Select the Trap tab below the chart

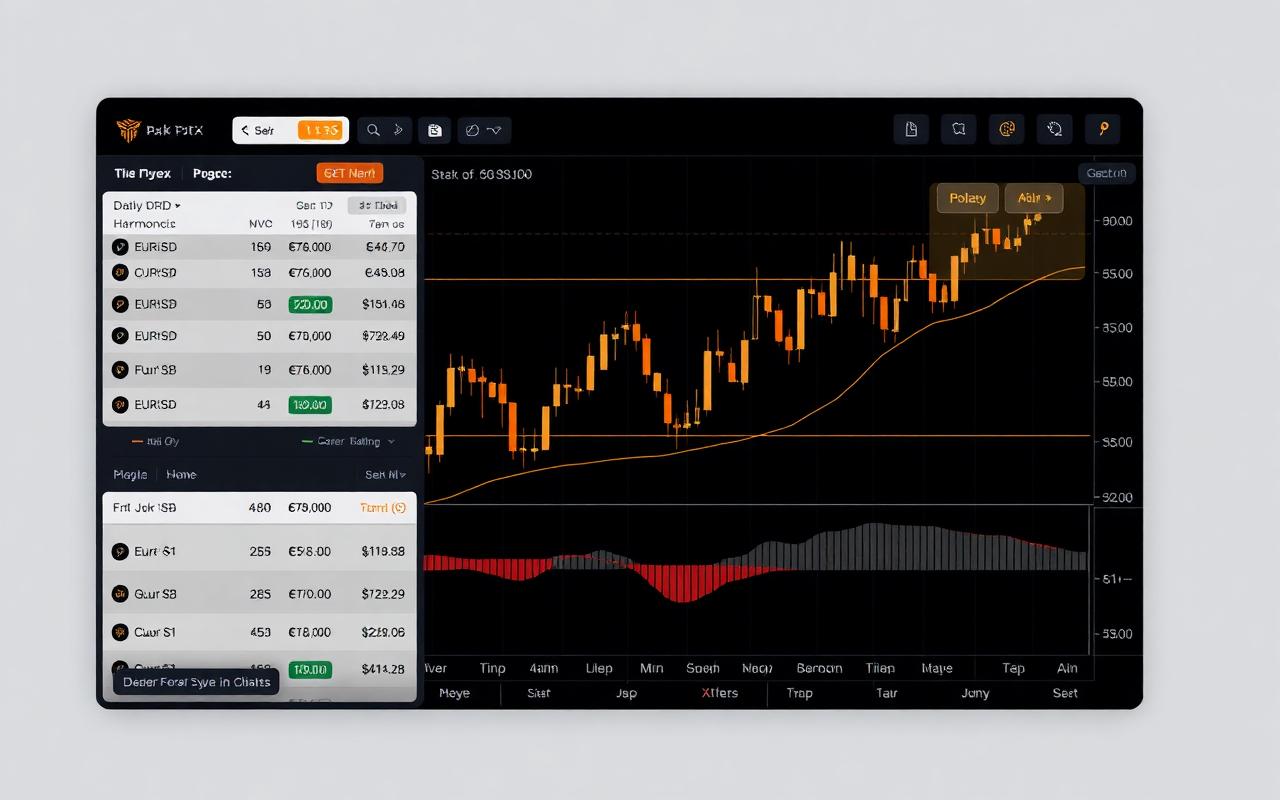(800, 693)
